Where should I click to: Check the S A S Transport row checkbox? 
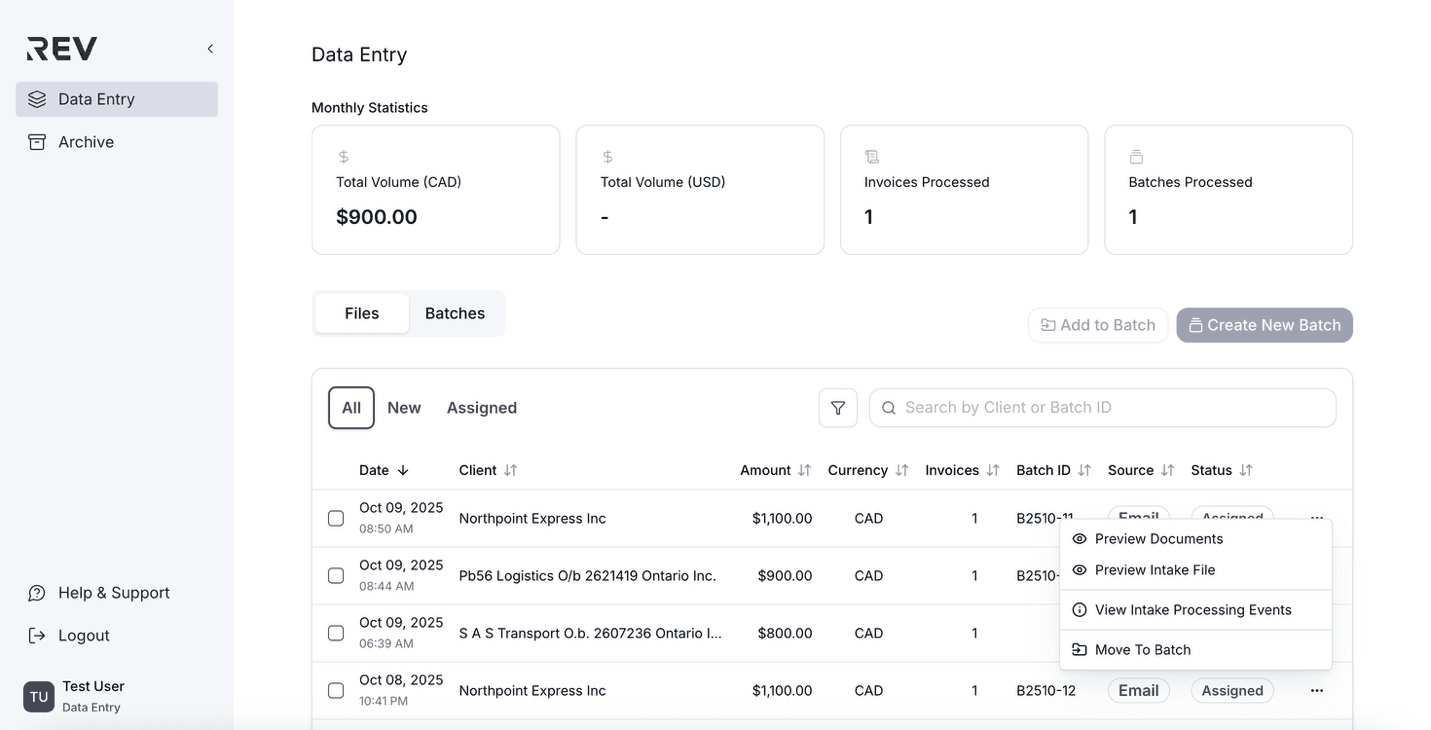336,633
